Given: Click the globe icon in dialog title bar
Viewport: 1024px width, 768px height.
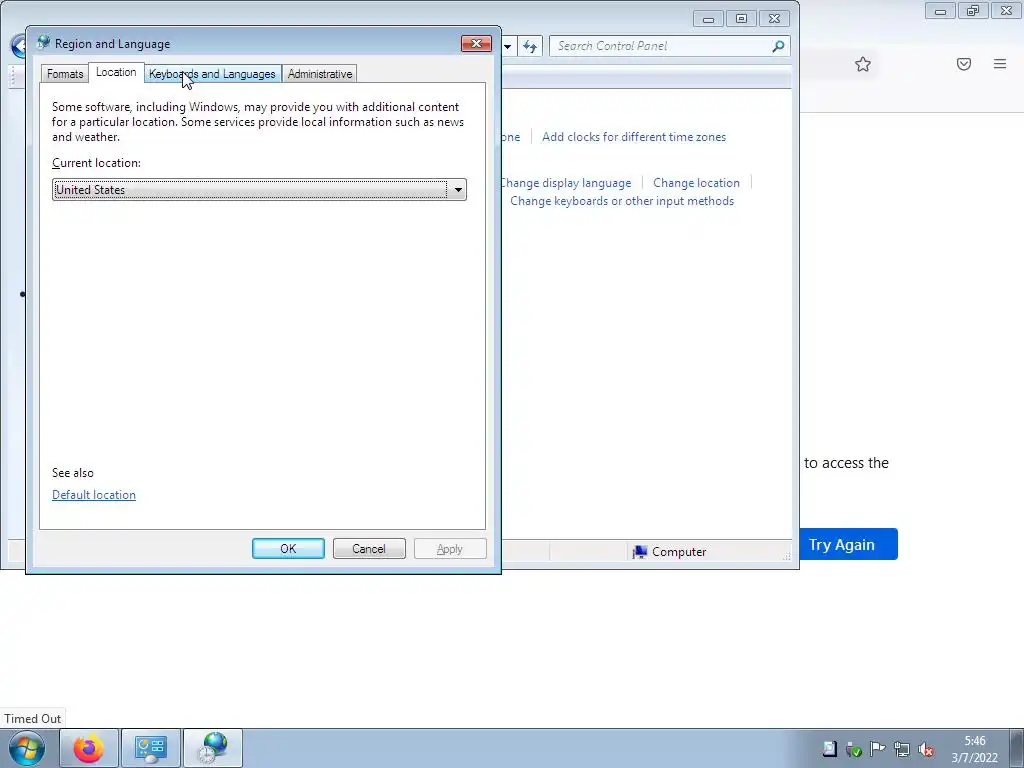Looking at the screenshot, I should click(x=43, y=43).
